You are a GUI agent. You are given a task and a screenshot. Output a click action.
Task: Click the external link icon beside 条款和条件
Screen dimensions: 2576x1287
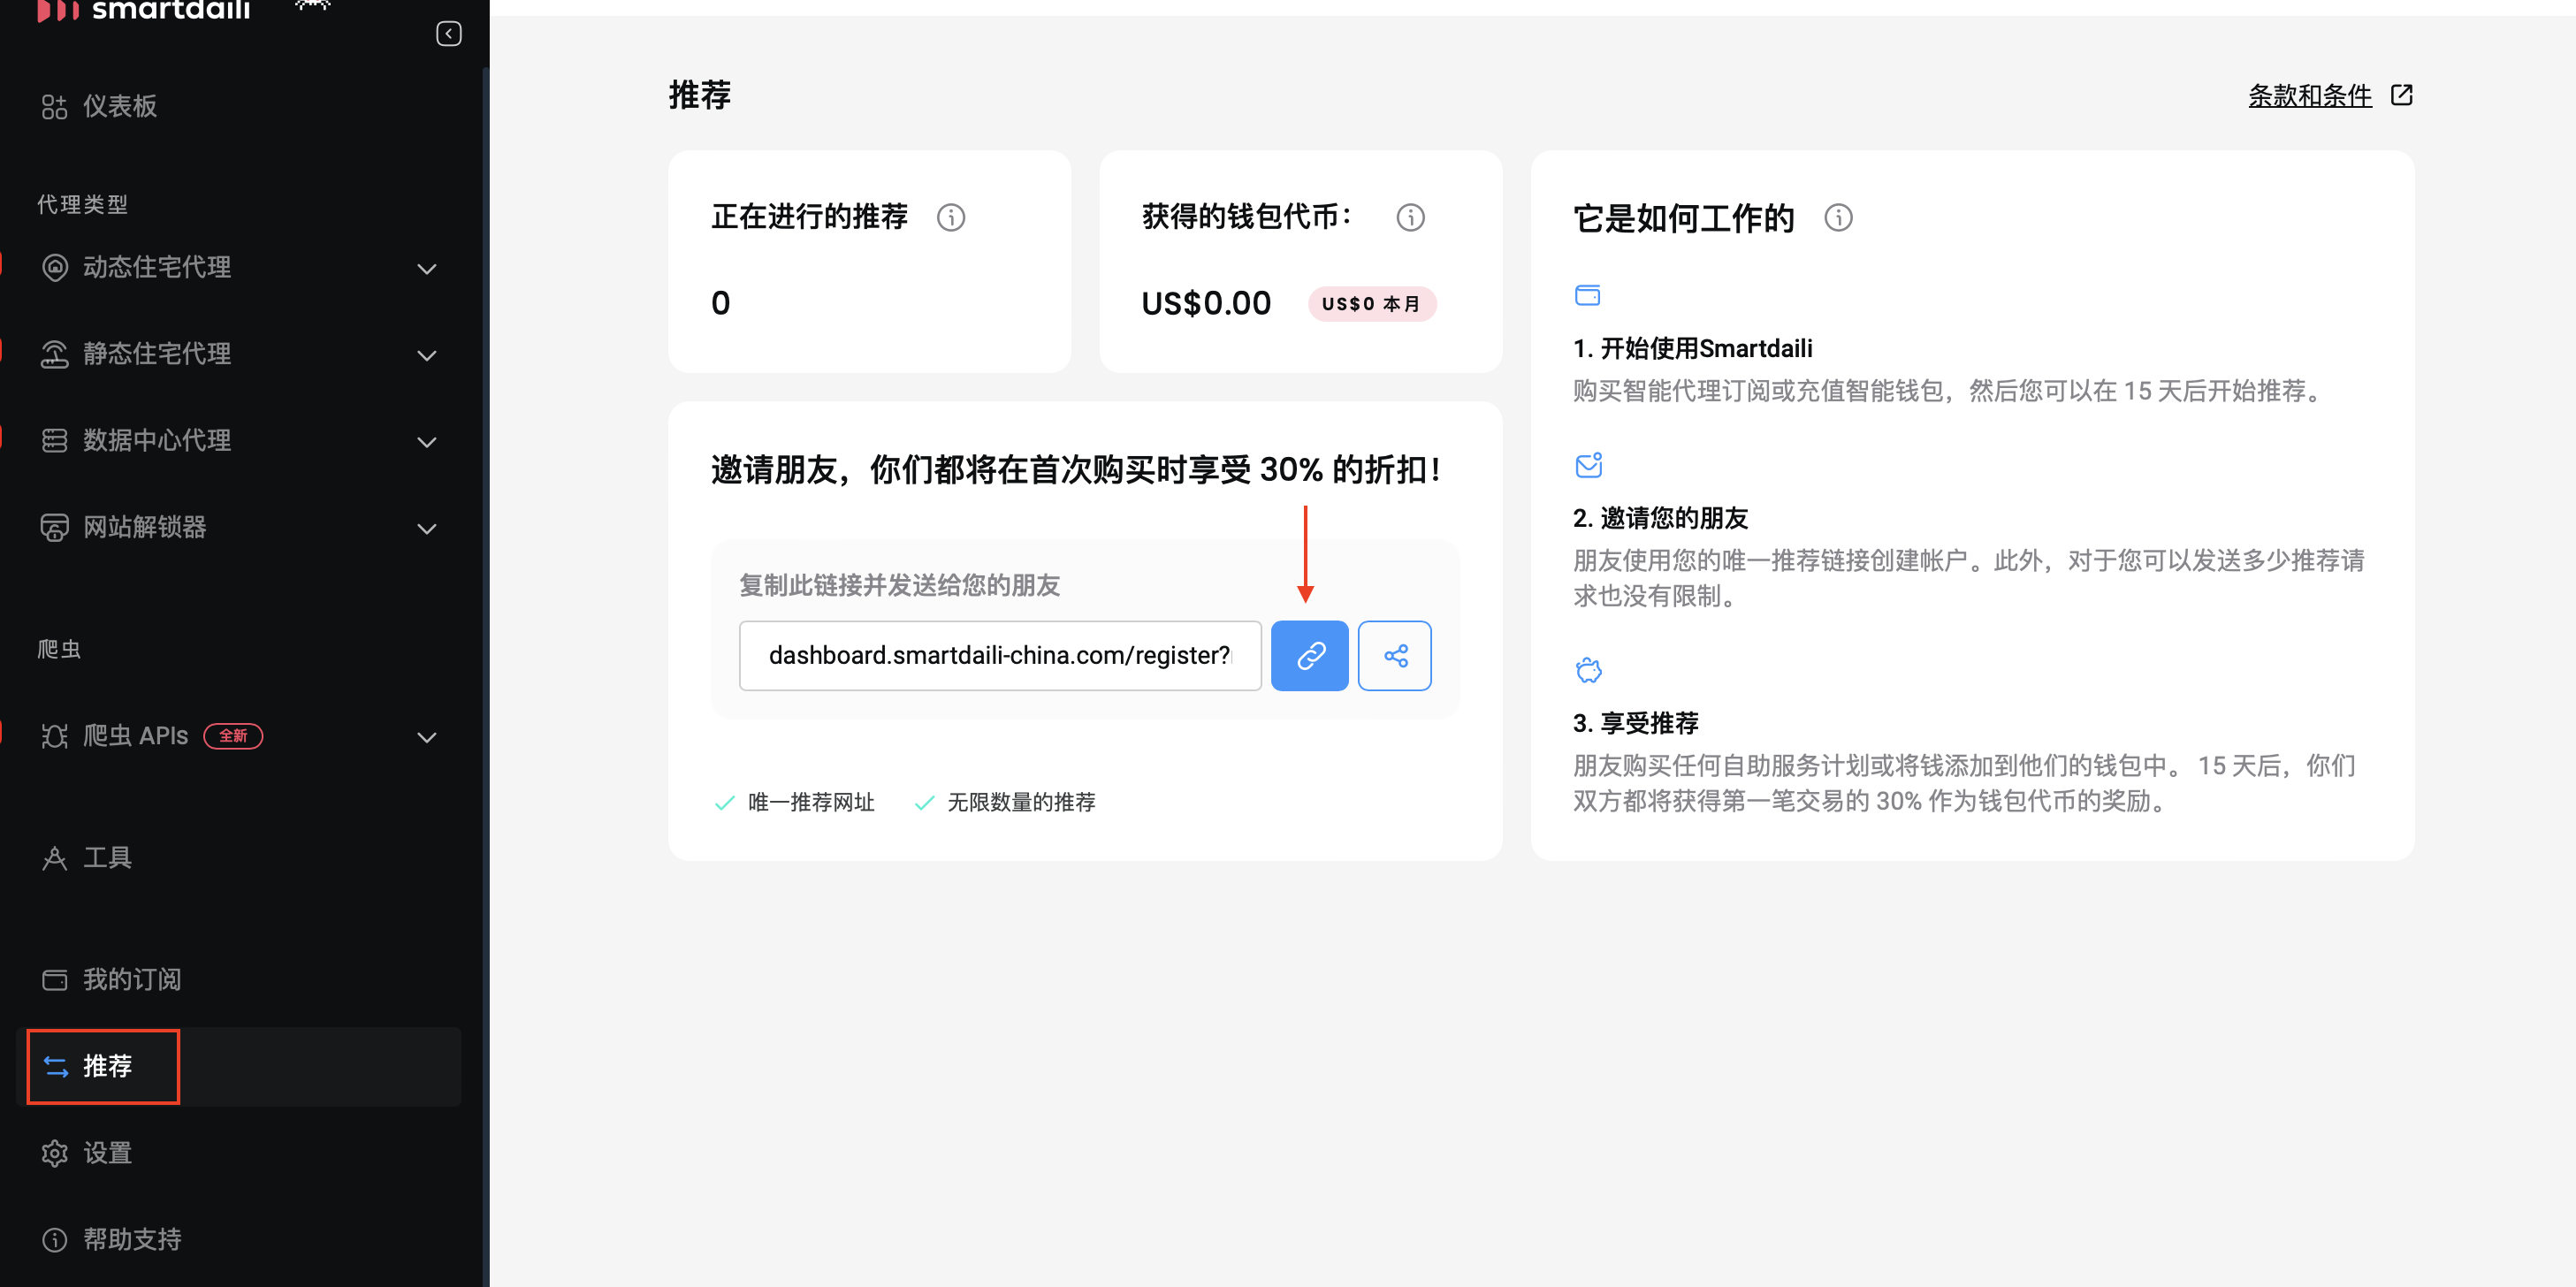(2401, 95)
